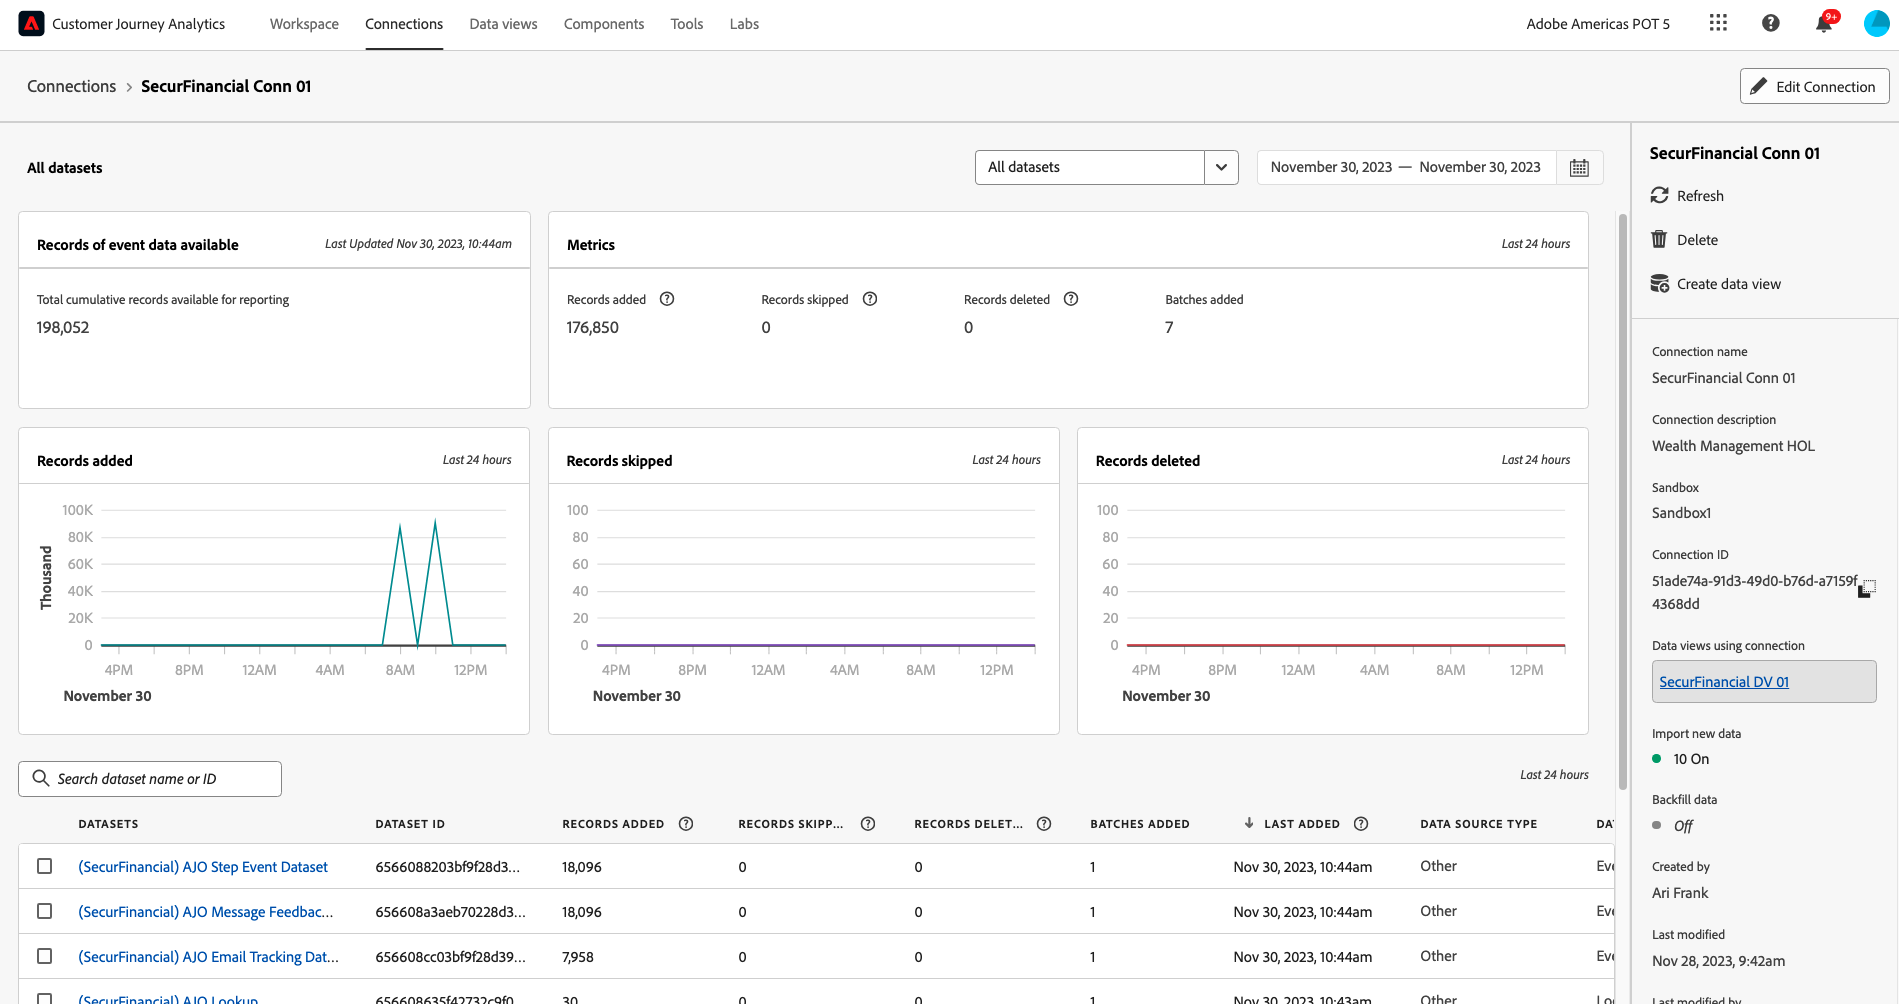Click the November 30, 2023 date range field
The width and height of the screenshot is (1899, 1004).
[1406, 167]
